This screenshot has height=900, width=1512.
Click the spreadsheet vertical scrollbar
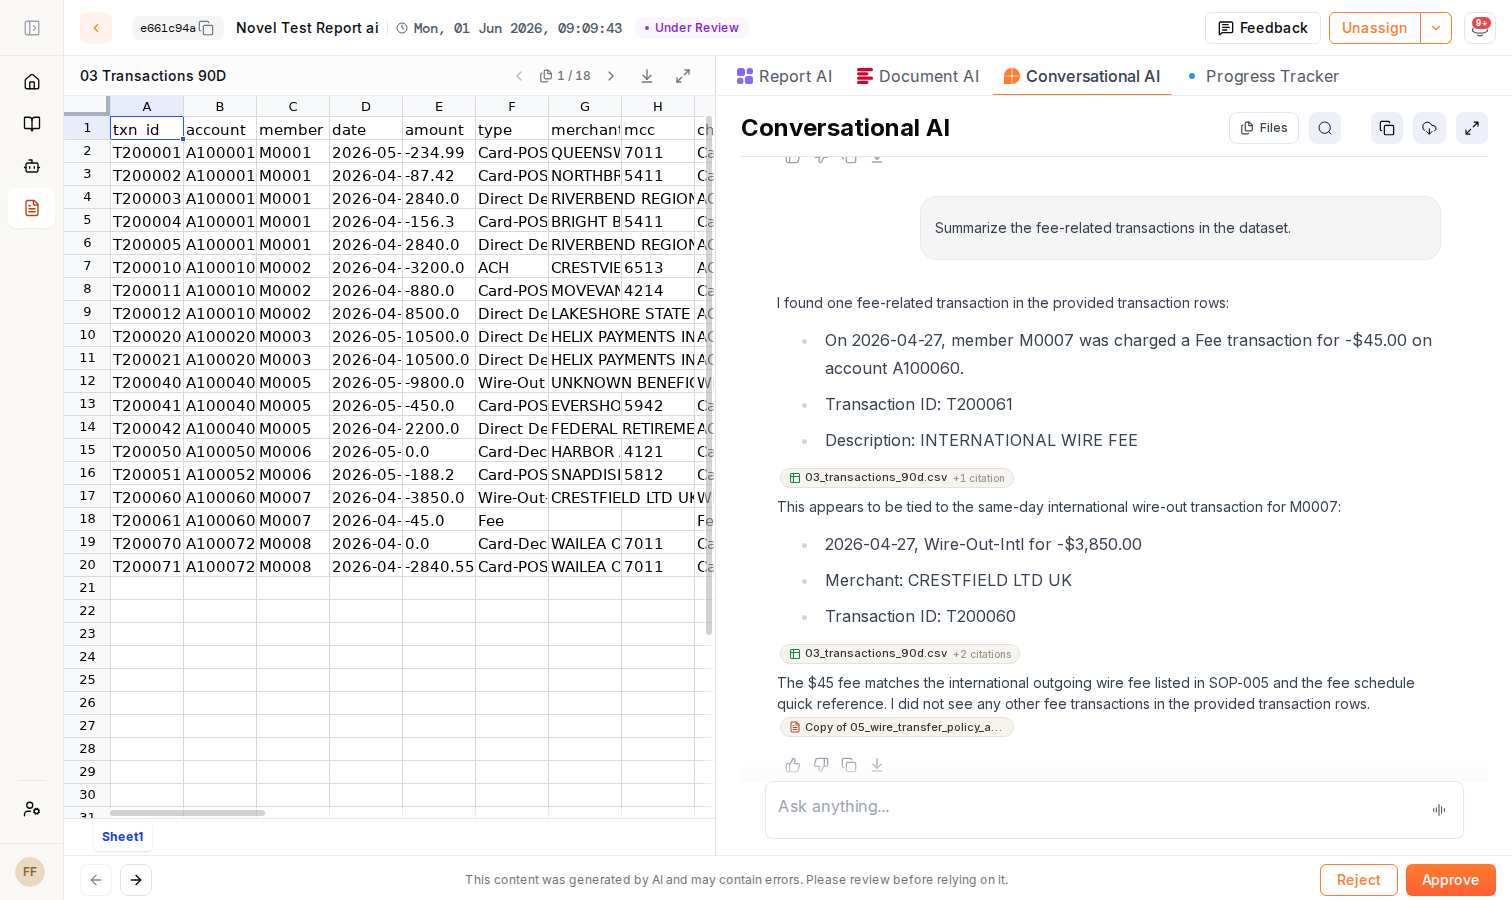coord(709,375)
